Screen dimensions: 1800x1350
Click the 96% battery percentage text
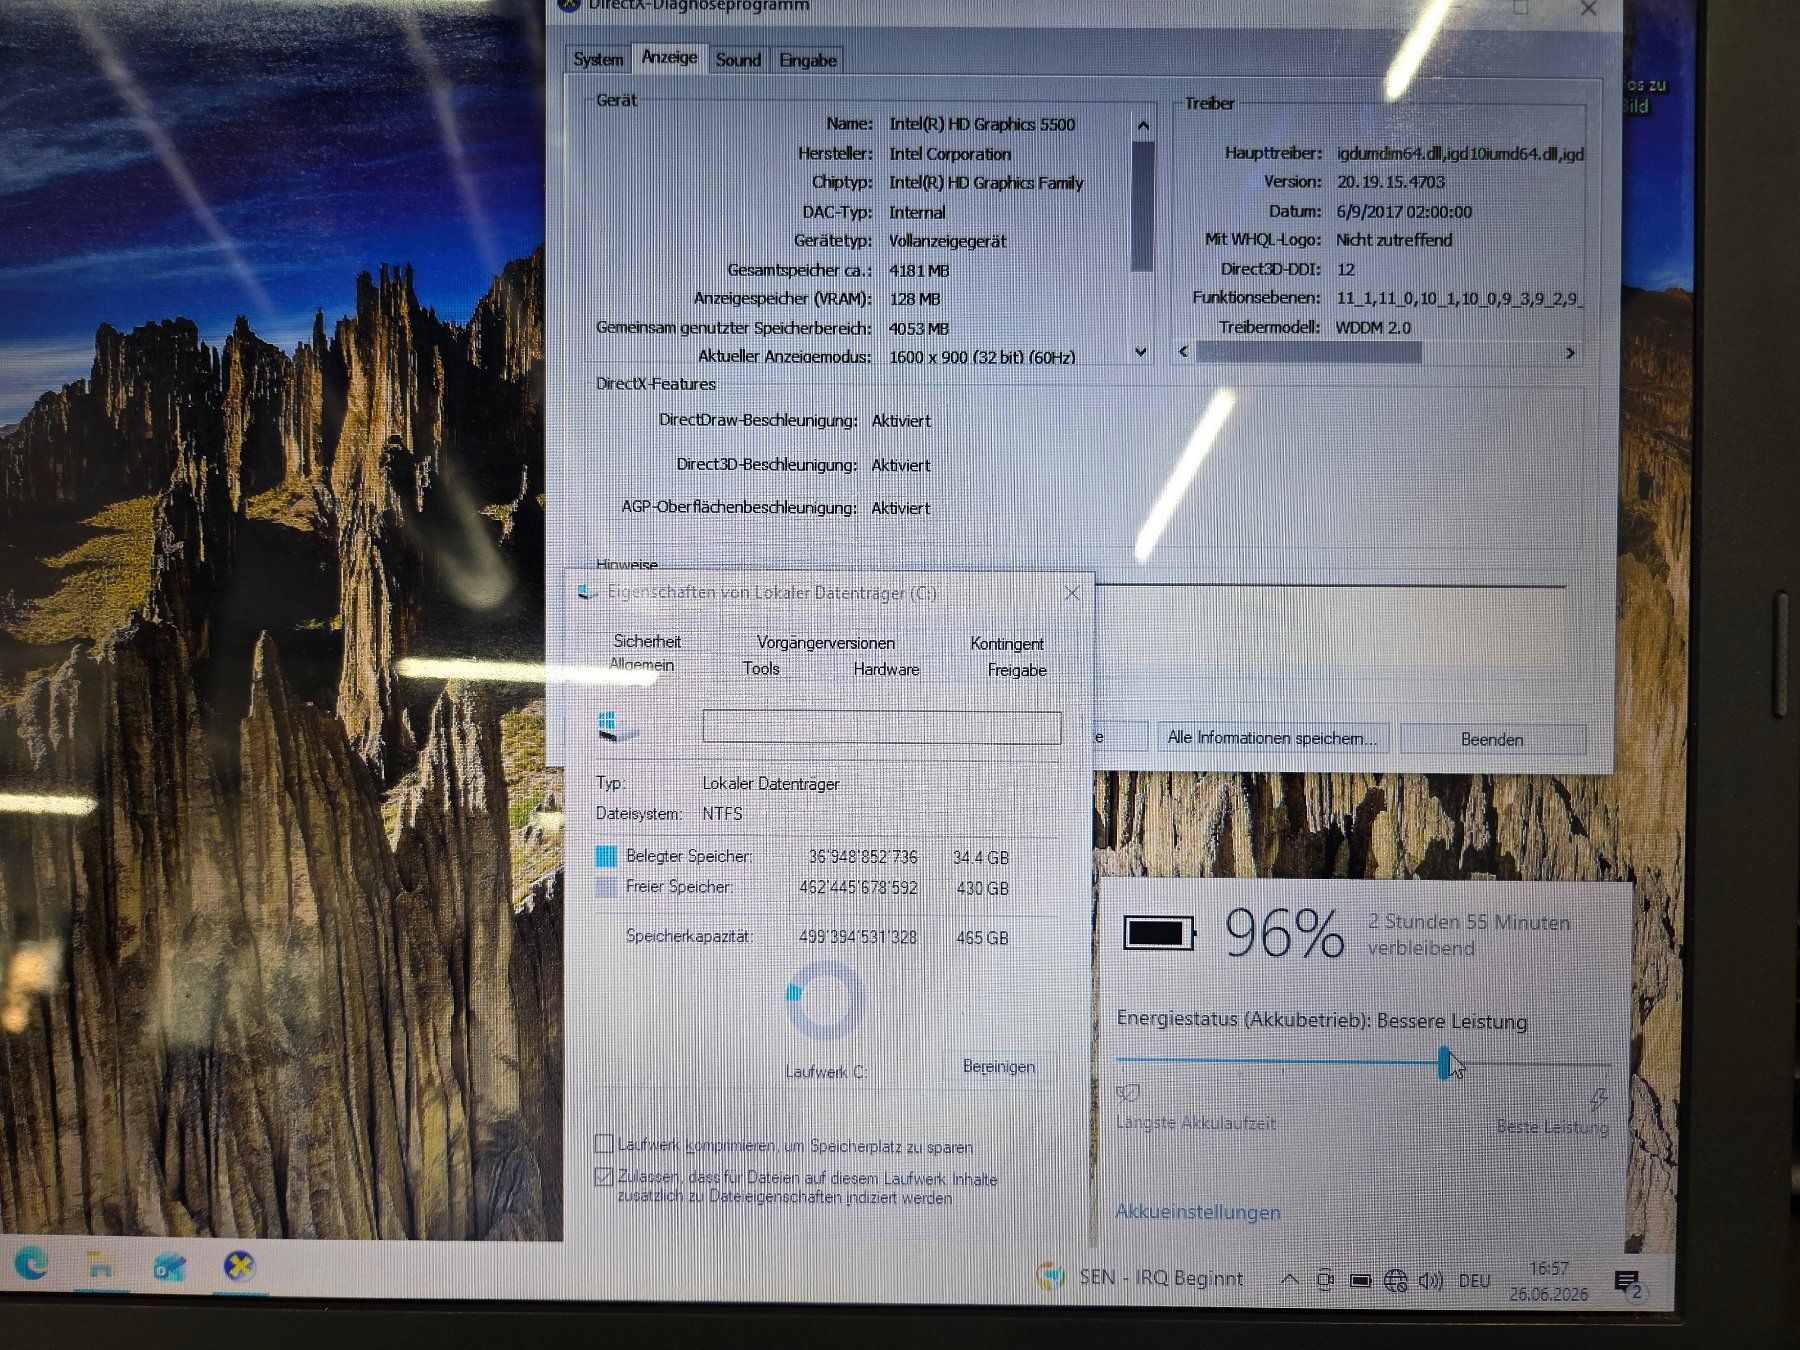click(x=1284, y=934)
